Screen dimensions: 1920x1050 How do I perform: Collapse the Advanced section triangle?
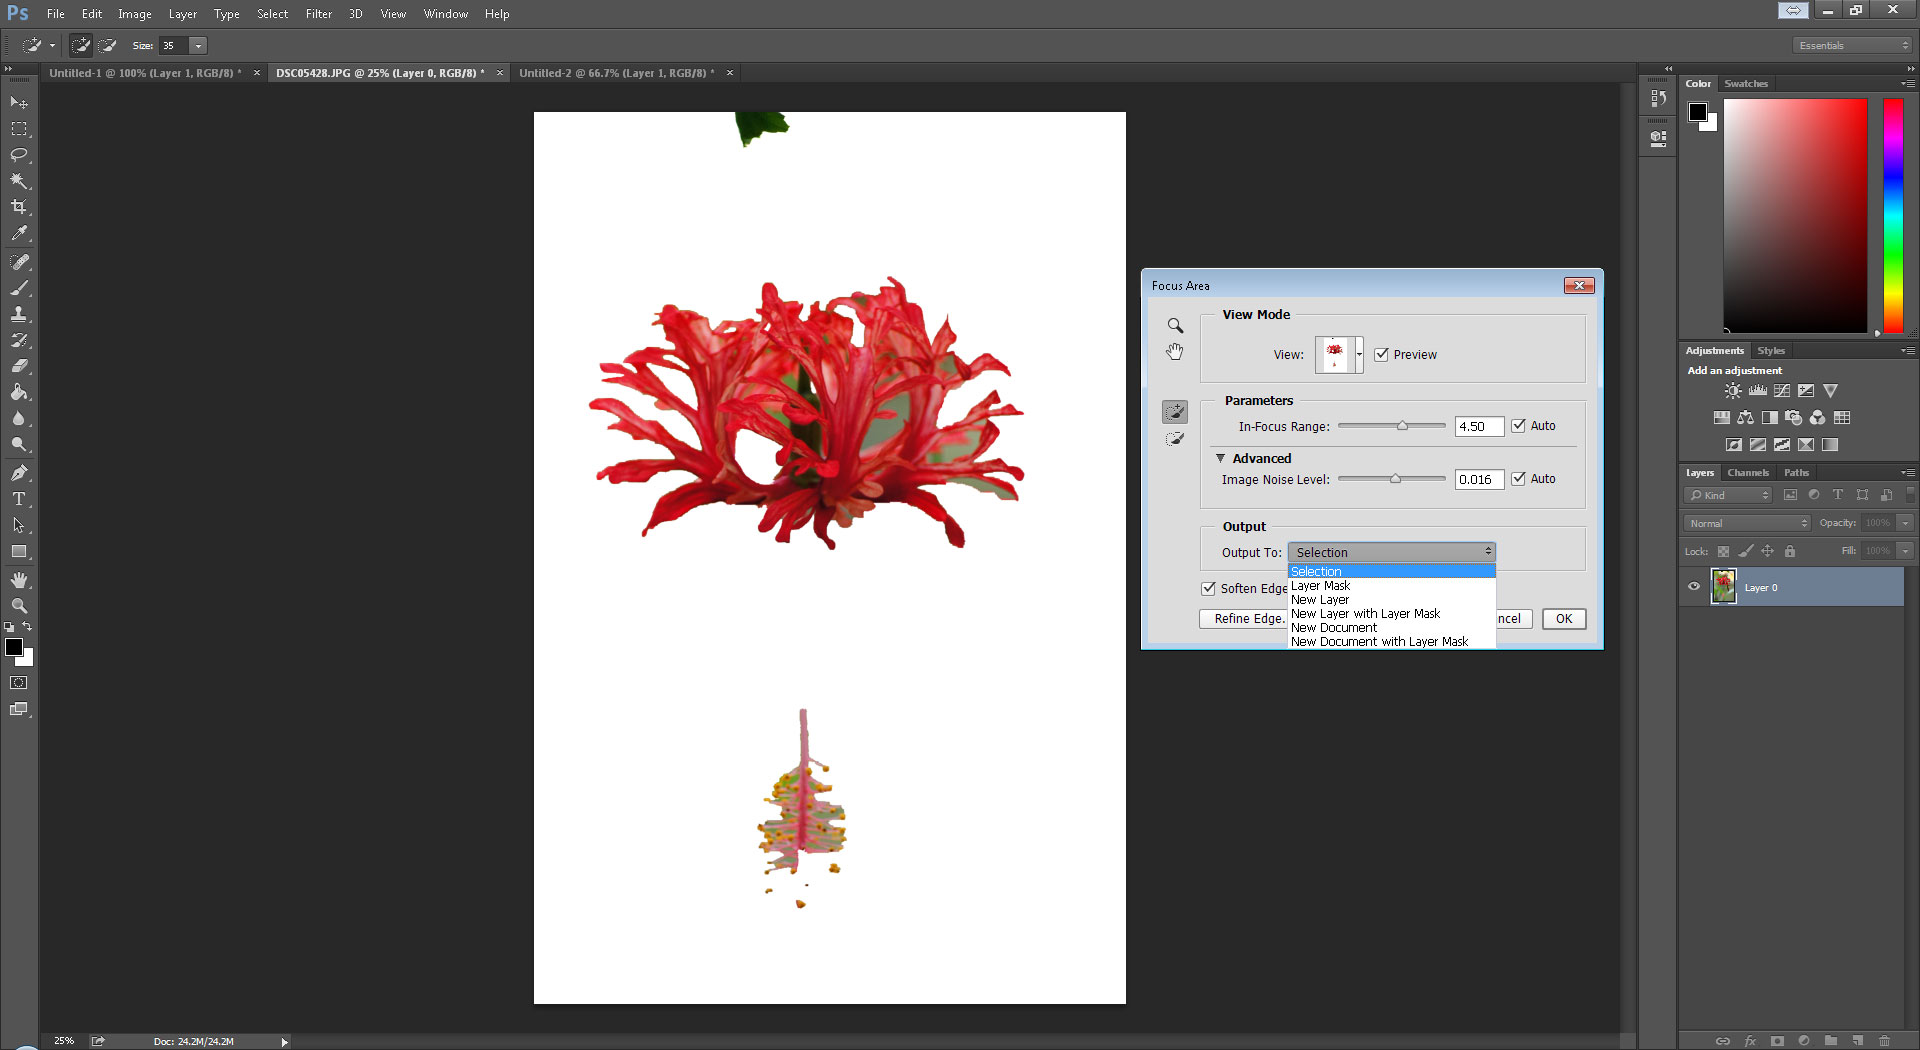tap(1220, 458)
